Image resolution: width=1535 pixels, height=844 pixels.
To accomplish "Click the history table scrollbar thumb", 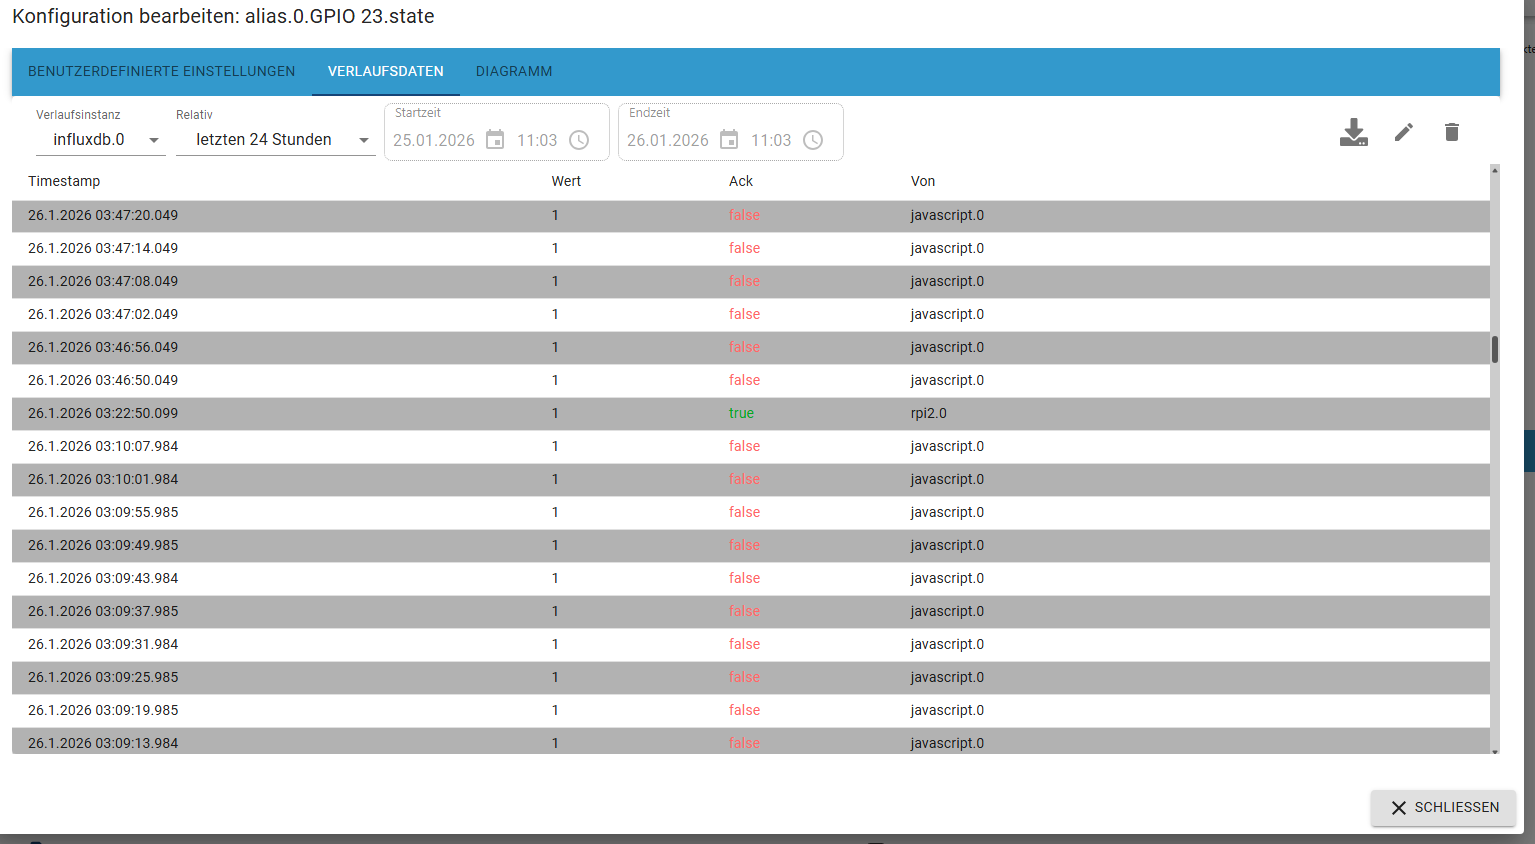I will 1495,349.
